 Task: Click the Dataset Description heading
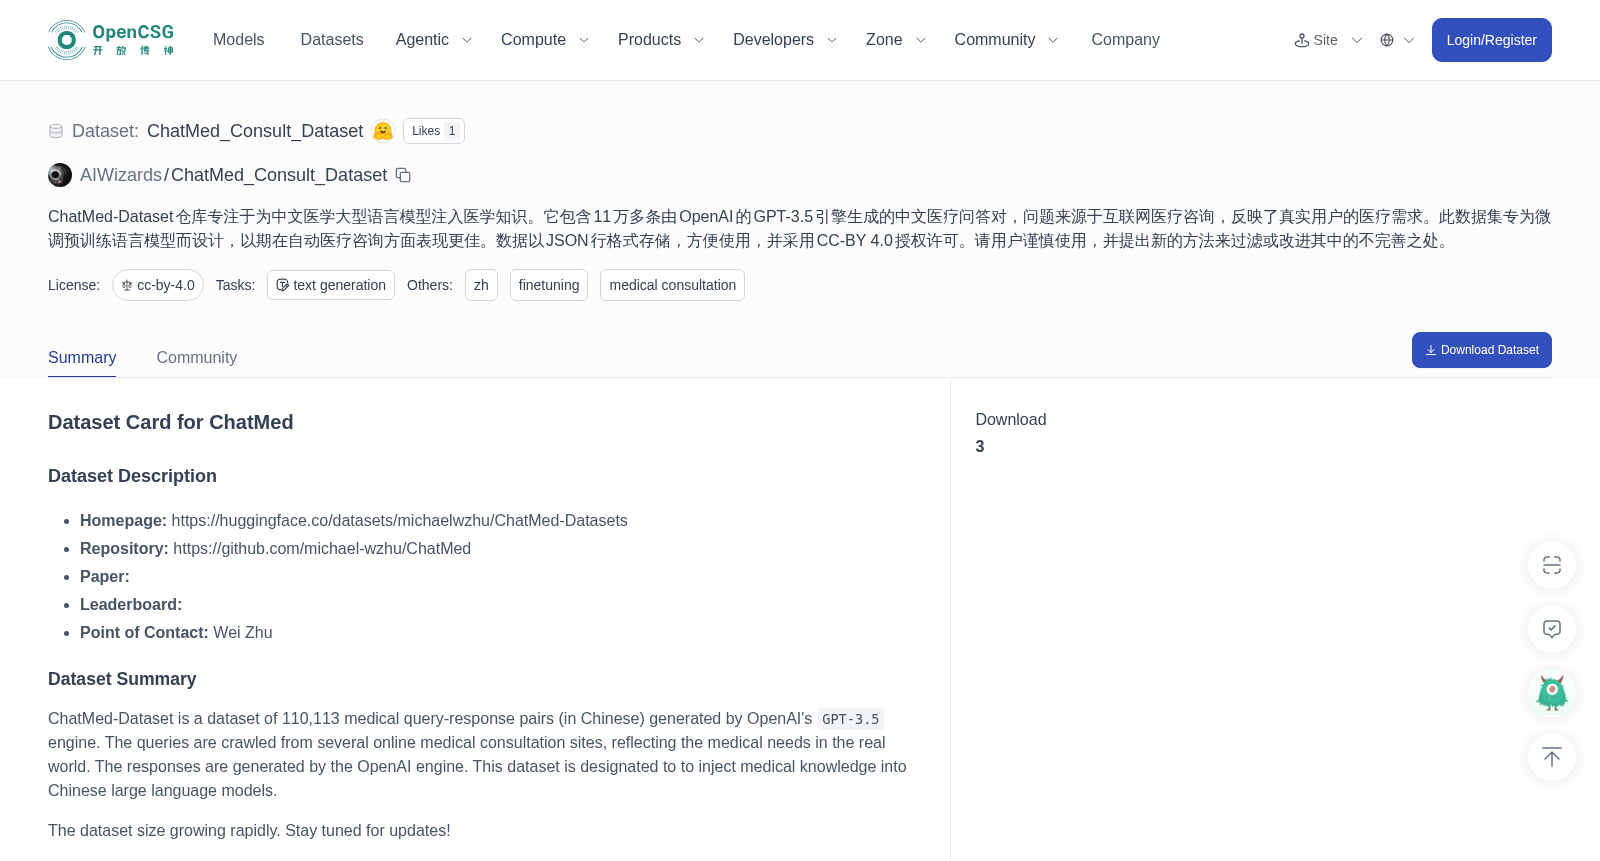point(132,476)
